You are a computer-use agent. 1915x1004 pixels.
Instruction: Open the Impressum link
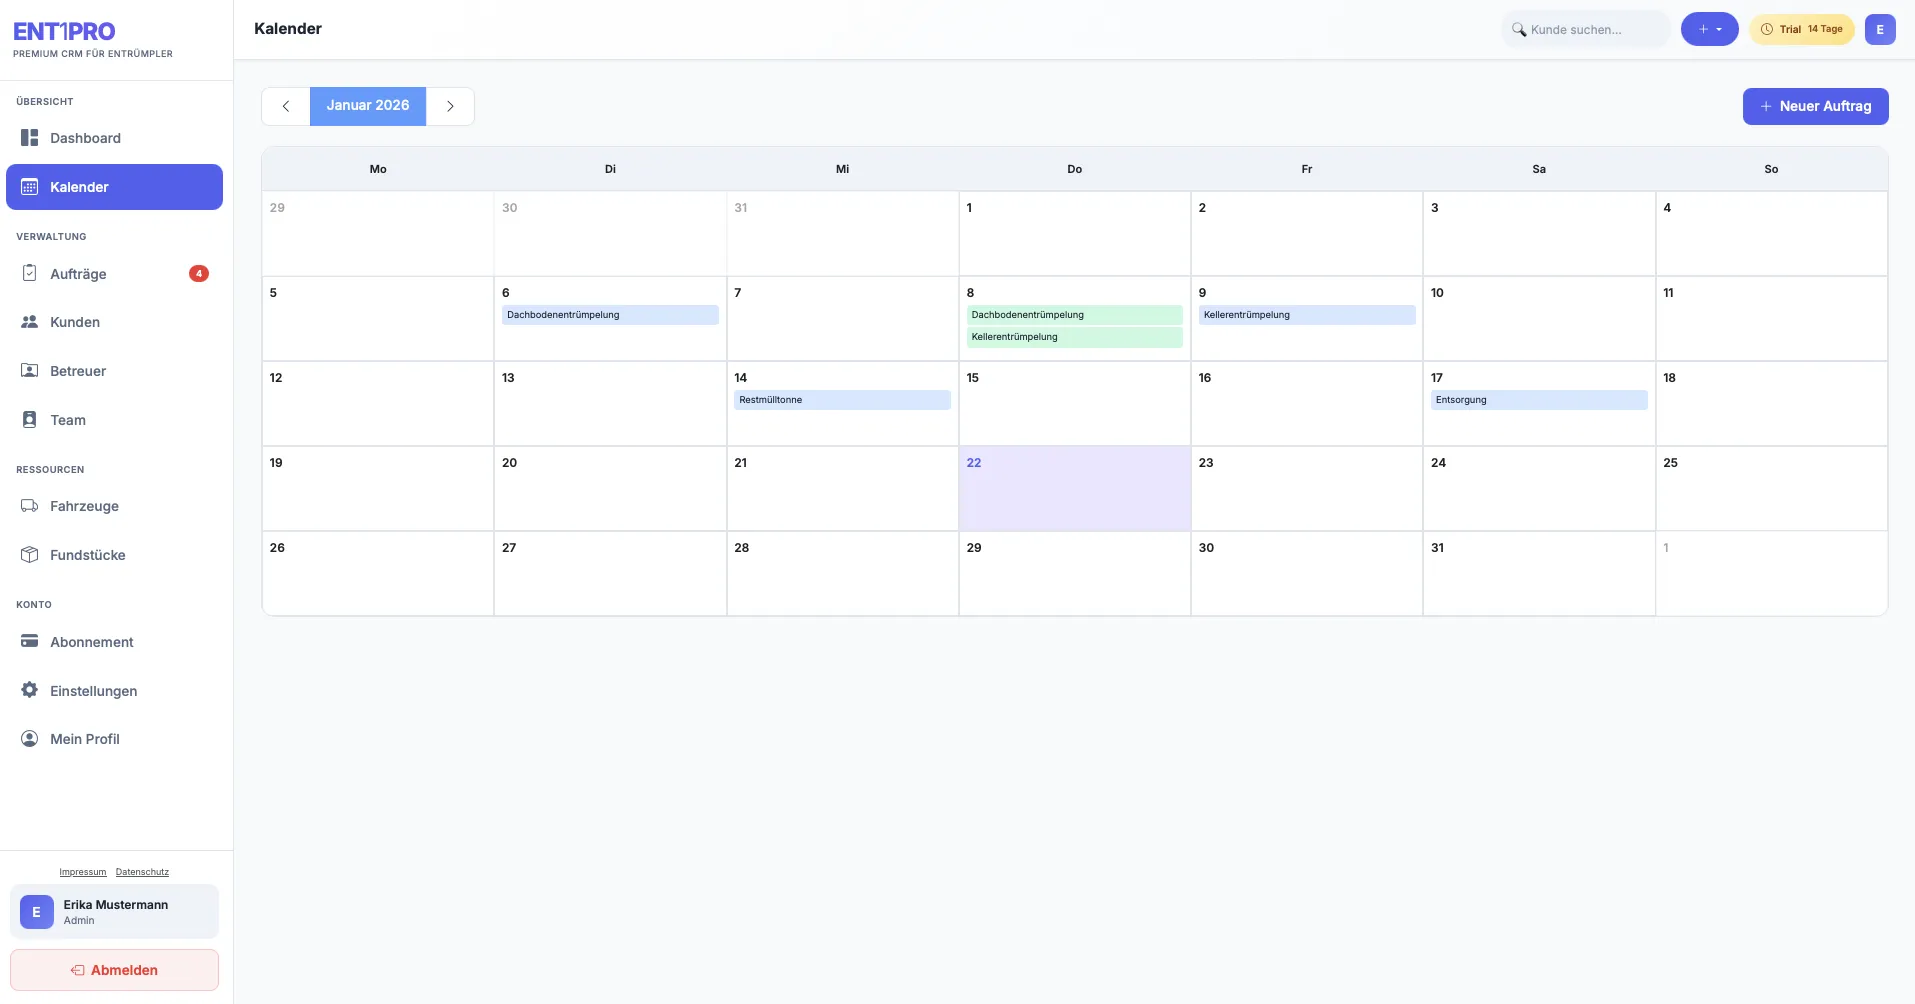82,871
